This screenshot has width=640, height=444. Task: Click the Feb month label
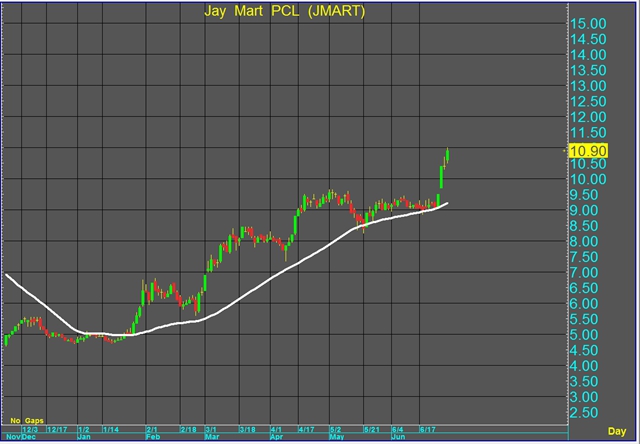click(x=153, y=437)
